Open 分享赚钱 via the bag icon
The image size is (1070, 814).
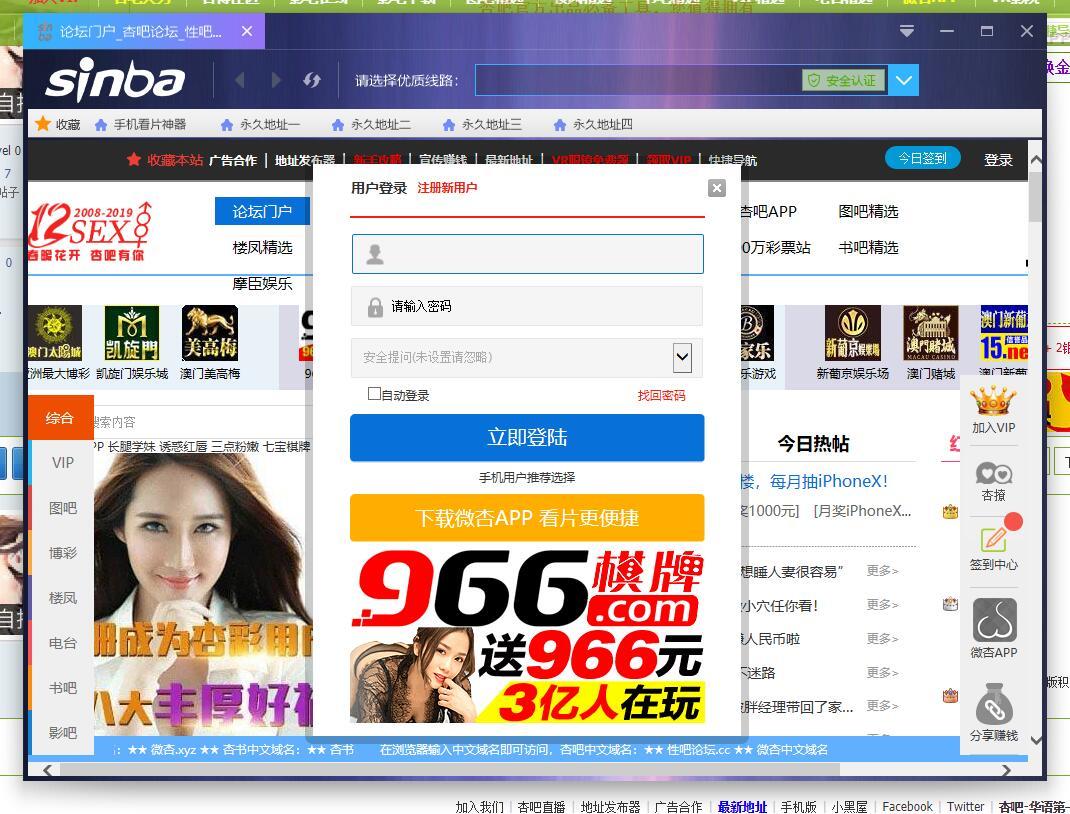(x=994, y=702)
